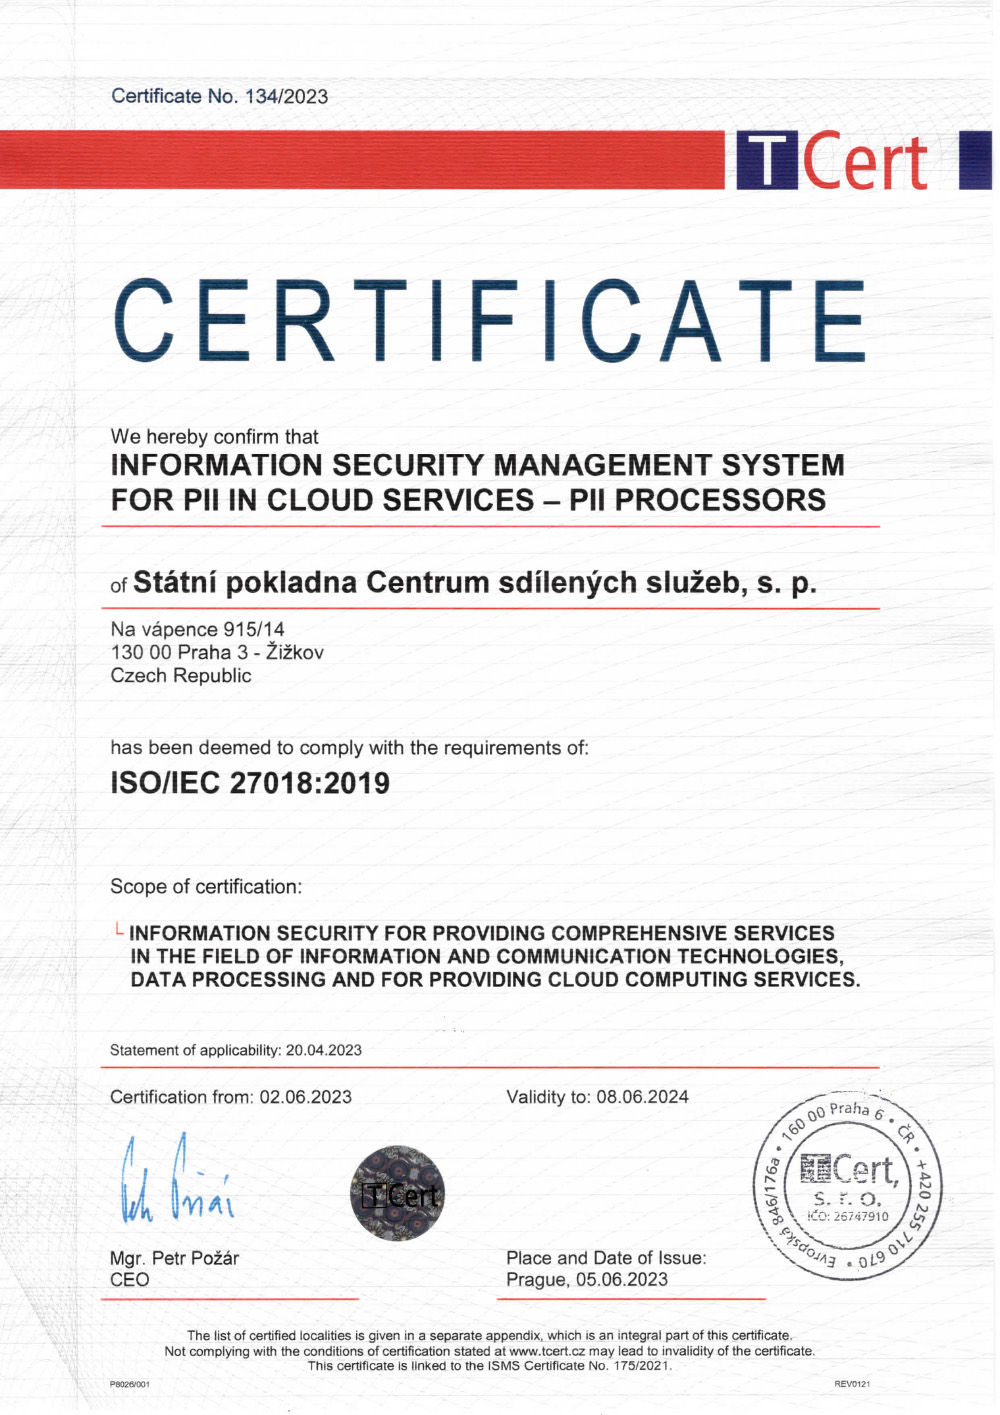
Task: Click the round TCert hologram sticker
Action: click(x=398, y=1193)
